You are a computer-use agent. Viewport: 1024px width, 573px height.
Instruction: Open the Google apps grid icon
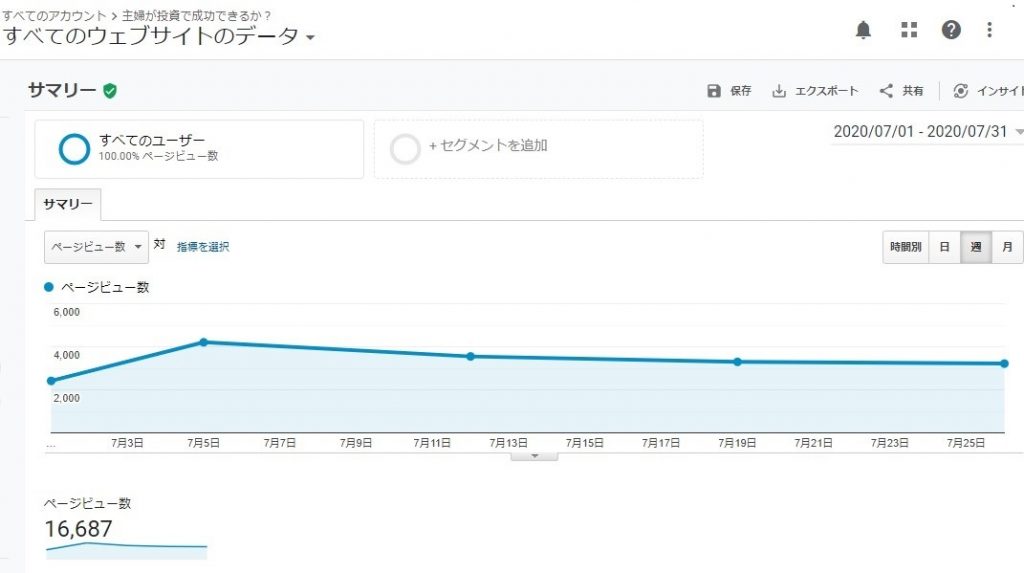[909, 29]
